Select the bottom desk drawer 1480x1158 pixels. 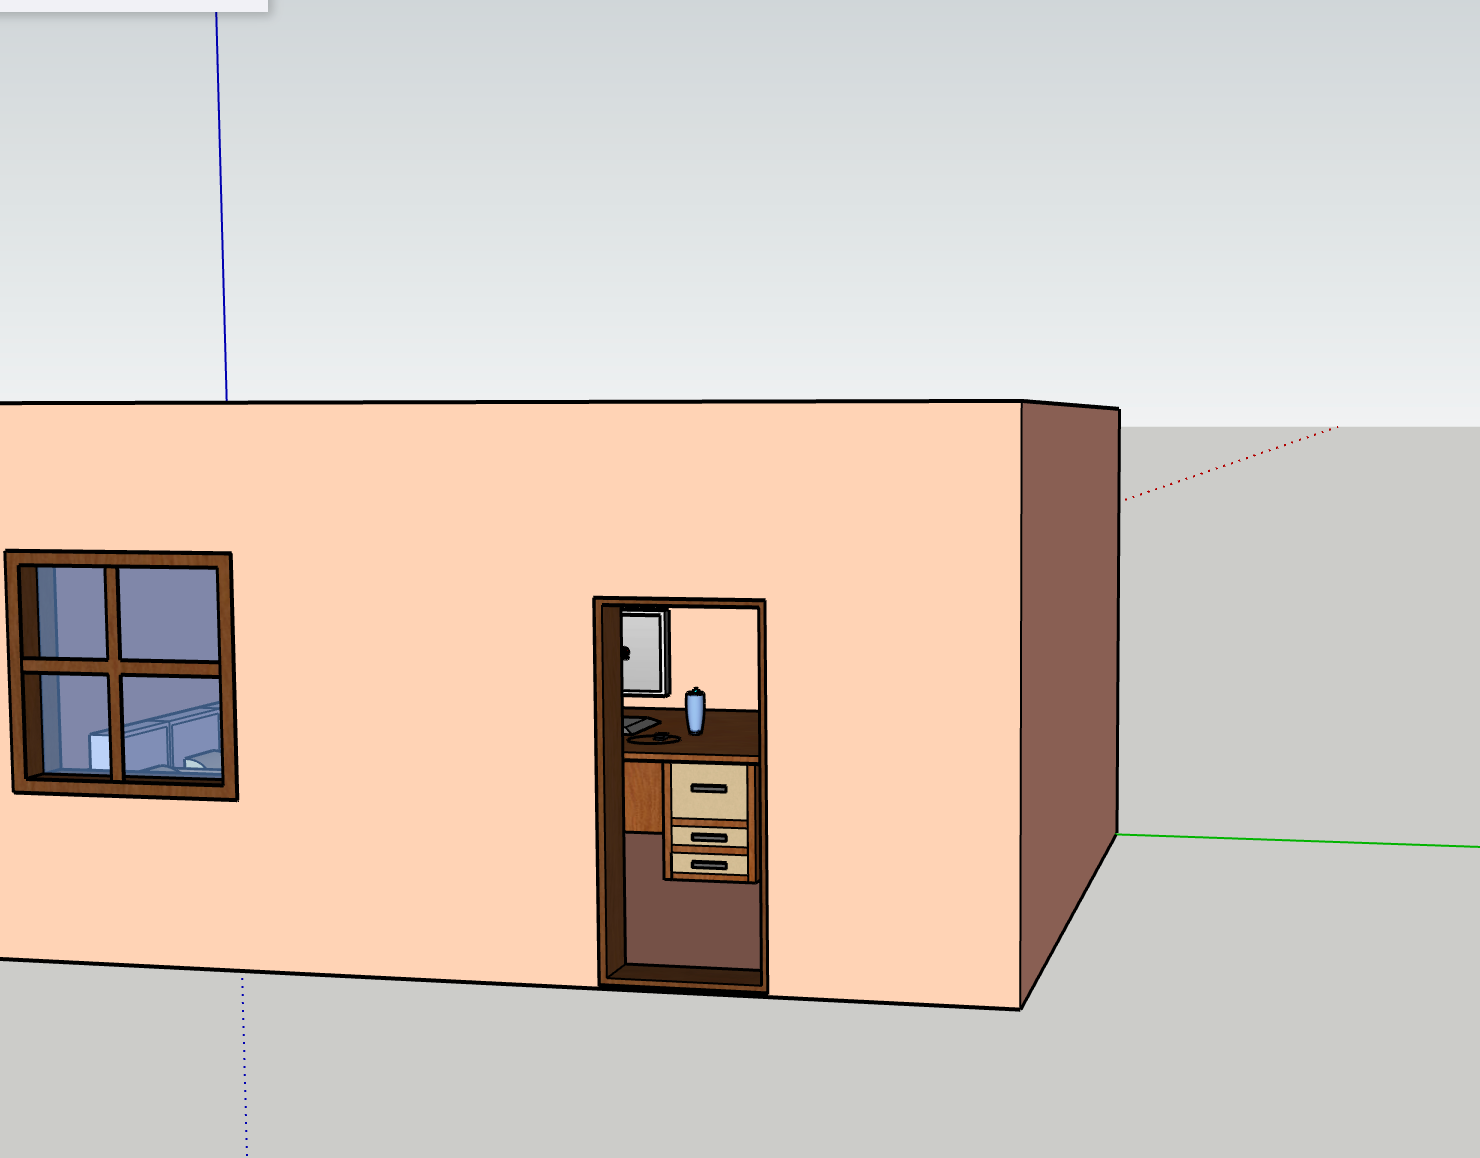click(x=709, y=865)
